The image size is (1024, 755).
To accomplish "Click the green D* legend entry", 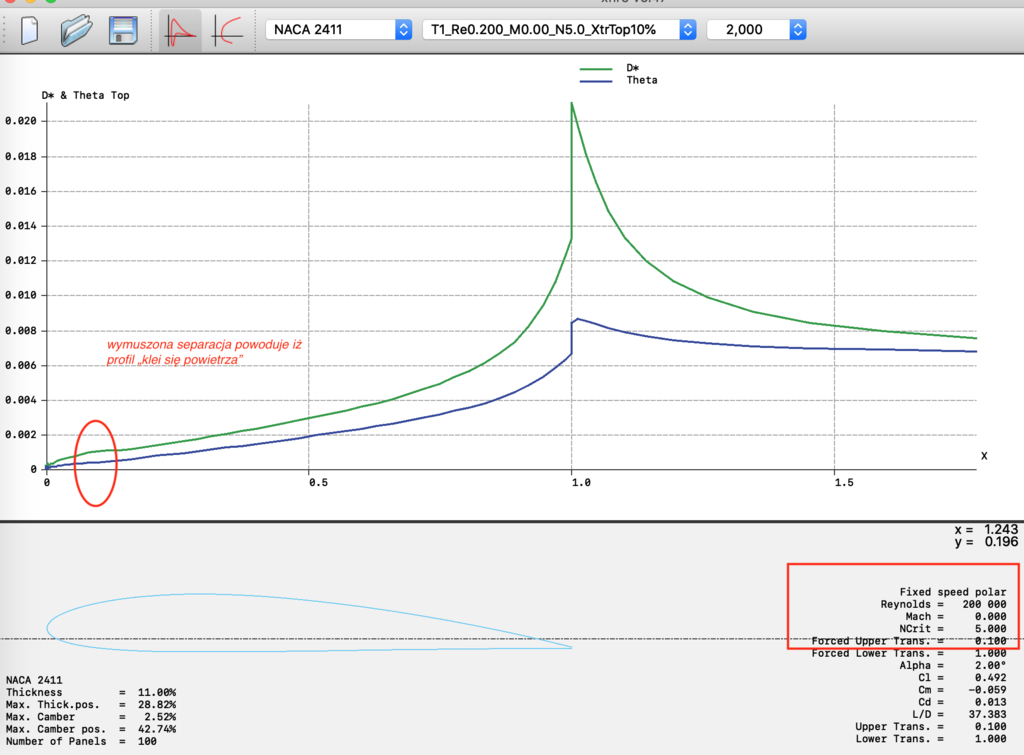I will tap(632, 68).
